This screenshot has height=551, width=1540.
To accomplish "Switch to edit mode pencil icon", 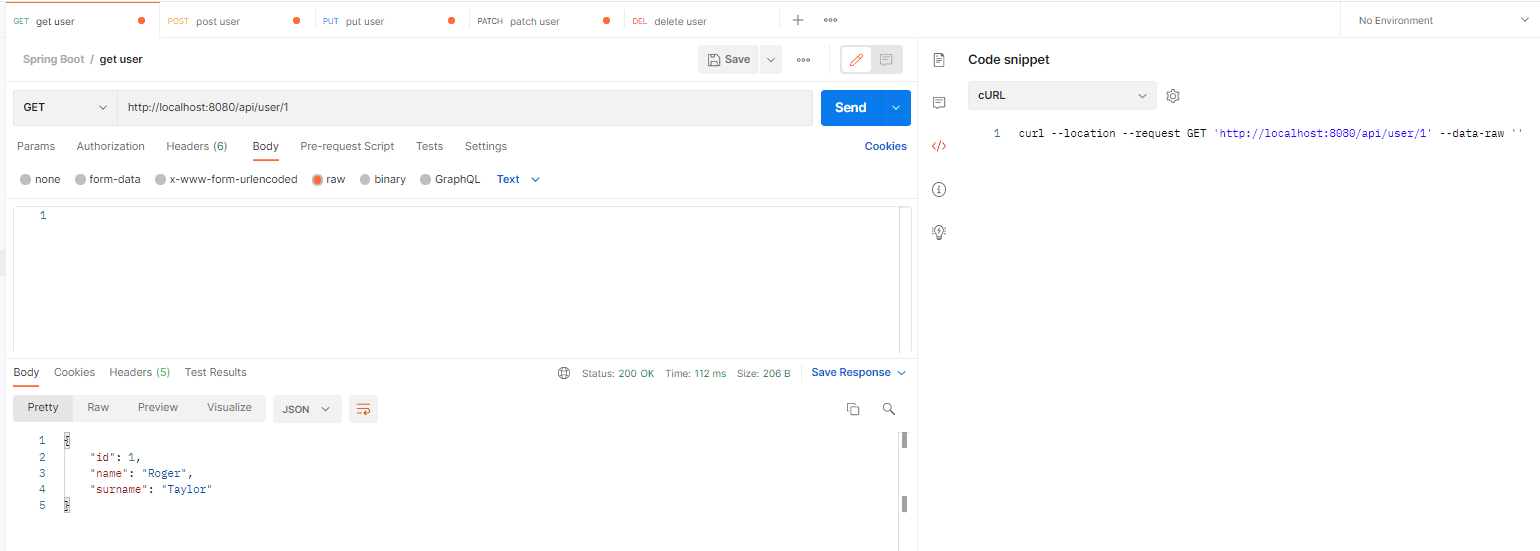I will click(856, 60).
